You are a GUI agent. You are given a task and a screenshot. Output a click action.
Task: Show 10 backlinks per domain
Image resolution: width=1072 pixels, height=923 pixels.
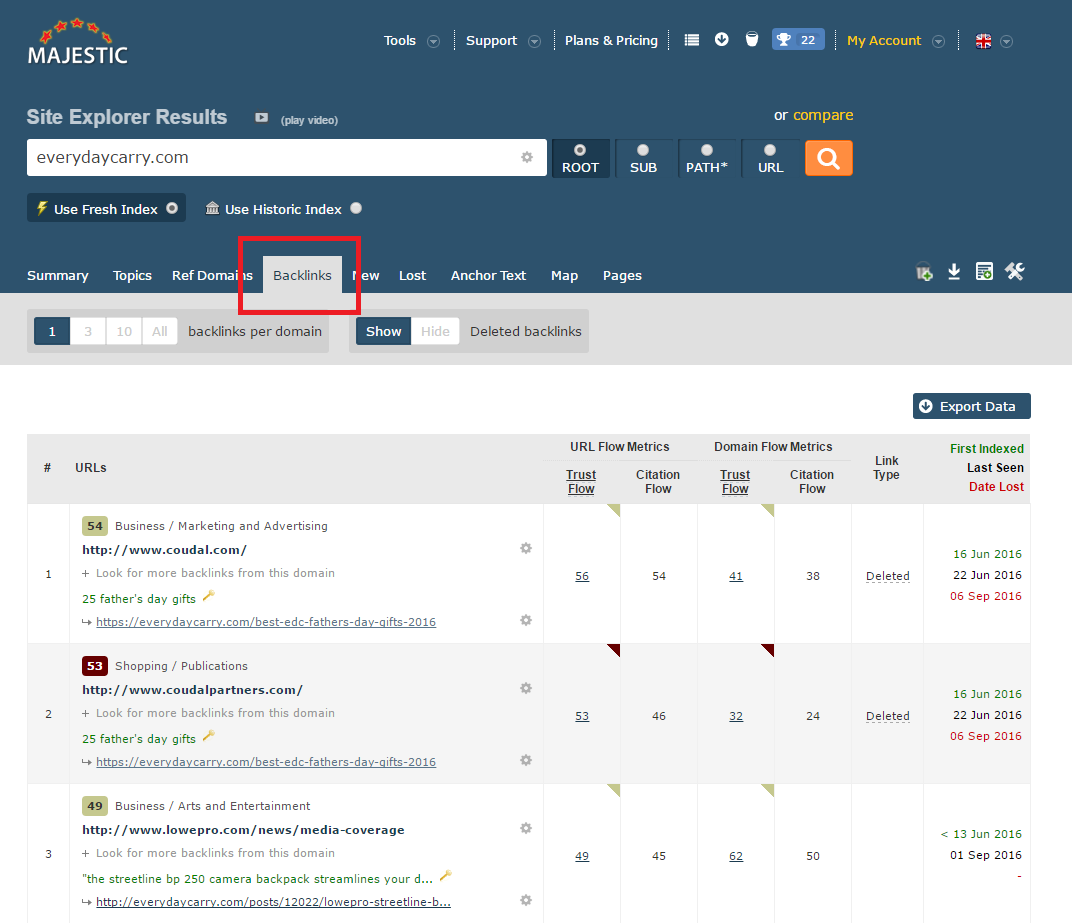click(123, 330)
